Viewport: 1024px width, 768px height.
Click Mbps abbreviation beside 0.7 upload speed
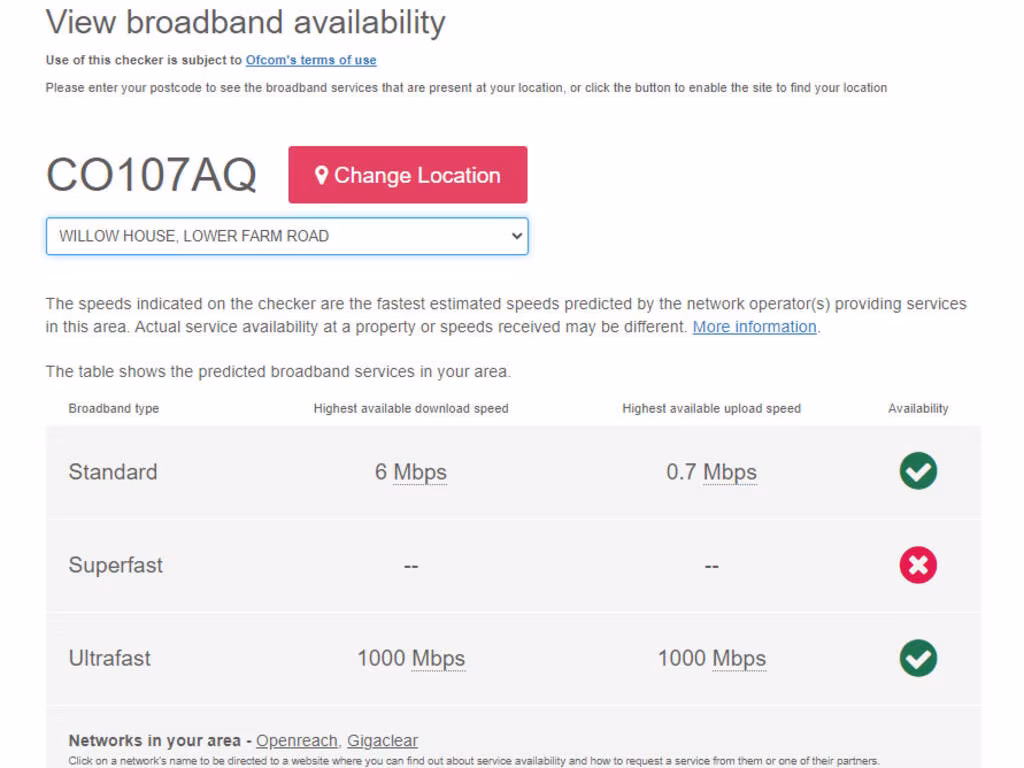tap(730, 472)
